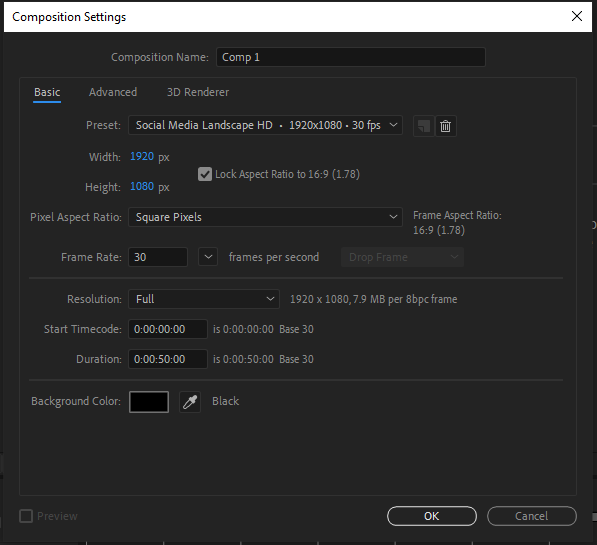
Task: Close the Composition Settings dialog
Action: (577, 16)
